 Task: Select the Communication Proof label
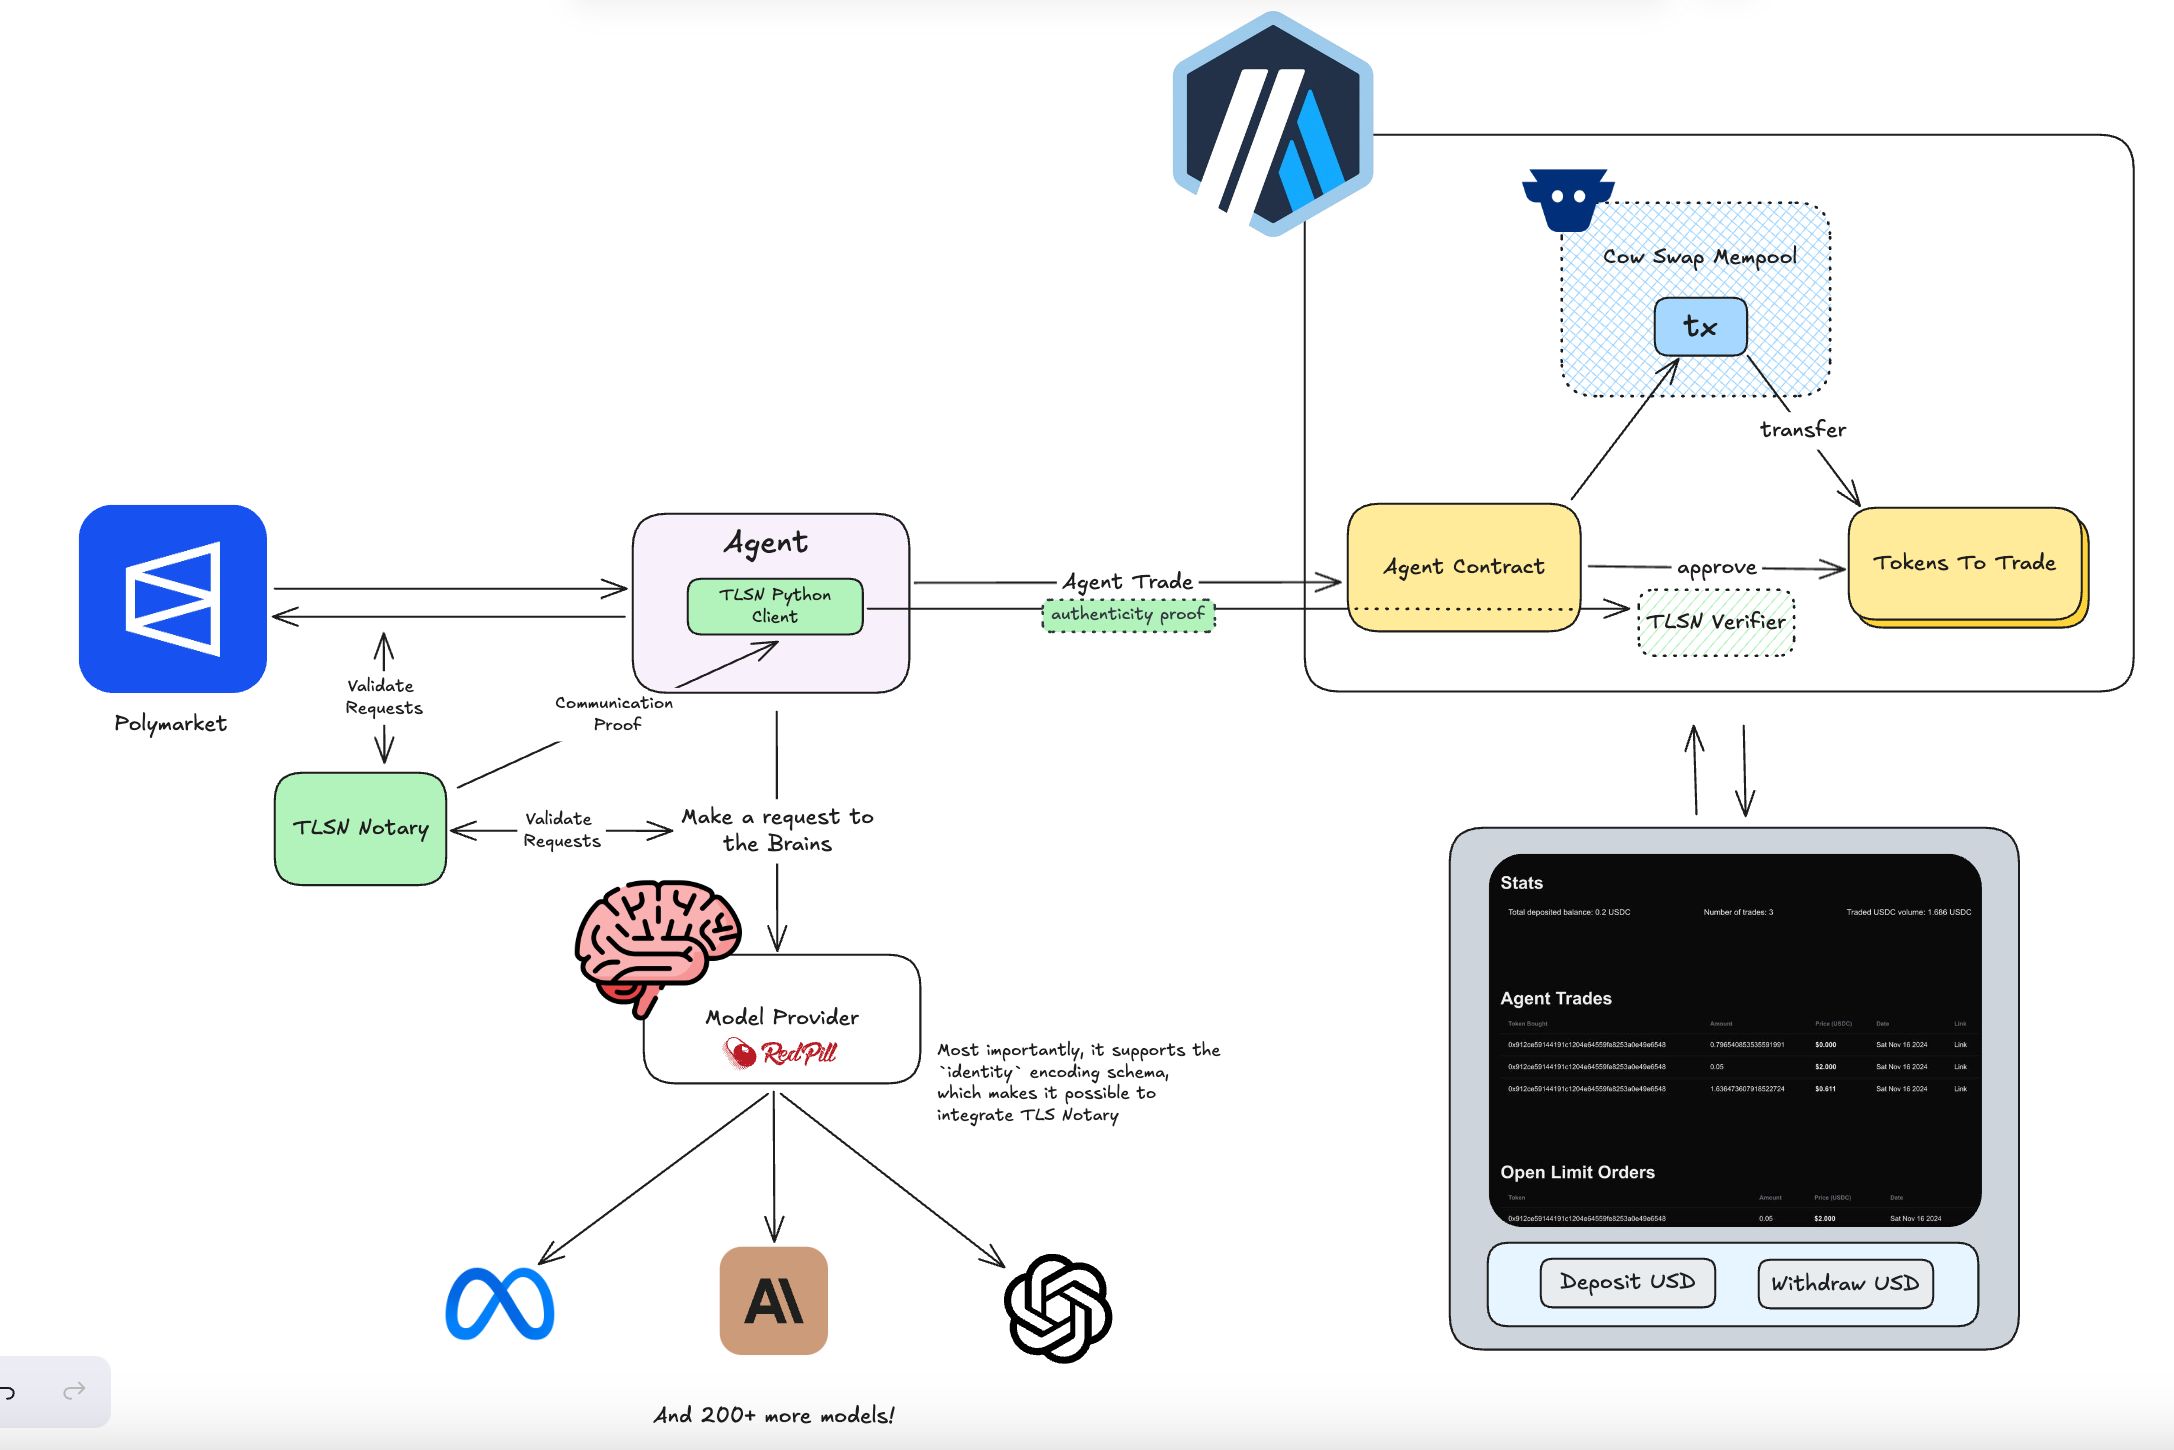click(614, 713)
